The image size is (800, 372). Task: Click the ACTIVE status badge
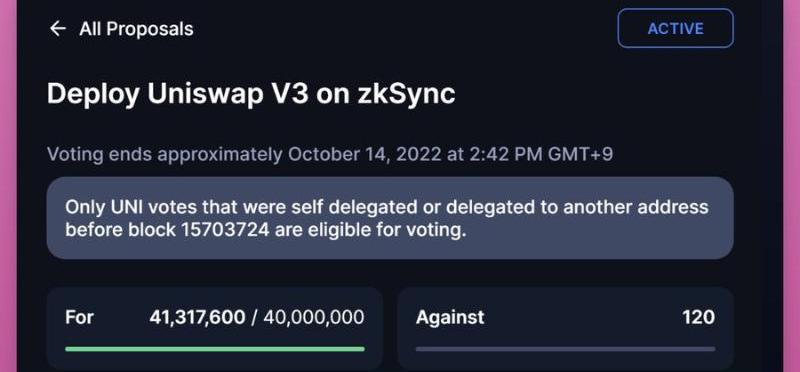tap(676, 28)
